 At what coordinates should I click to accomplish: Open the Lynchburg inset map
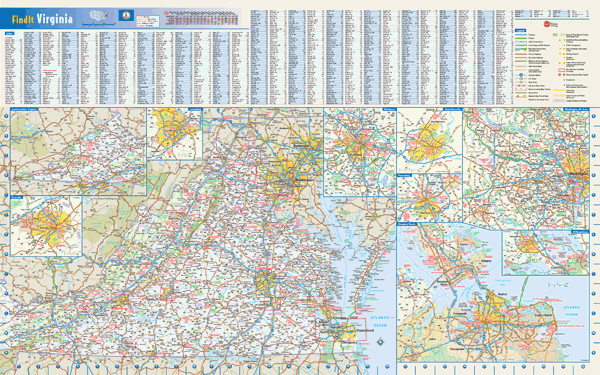pos(174,134)
